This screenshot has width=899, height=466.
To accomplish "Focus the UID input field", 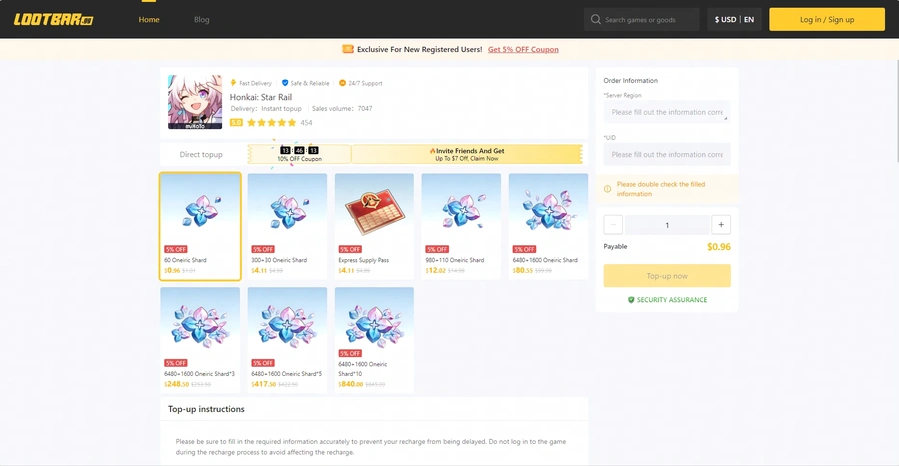I will [x=667, y=154].
